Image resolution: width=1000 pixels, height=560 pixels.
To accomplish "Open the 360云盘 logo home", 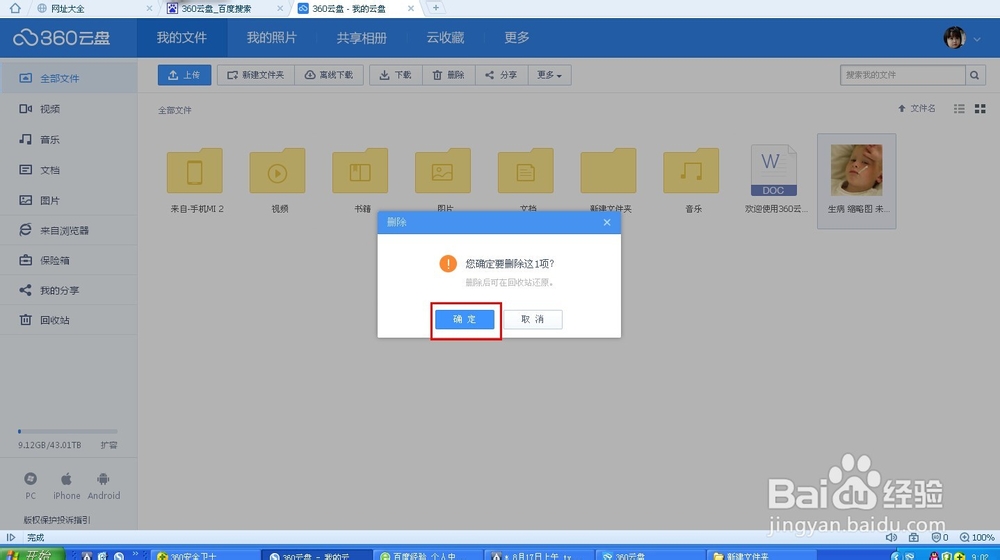I will point(62,38).
